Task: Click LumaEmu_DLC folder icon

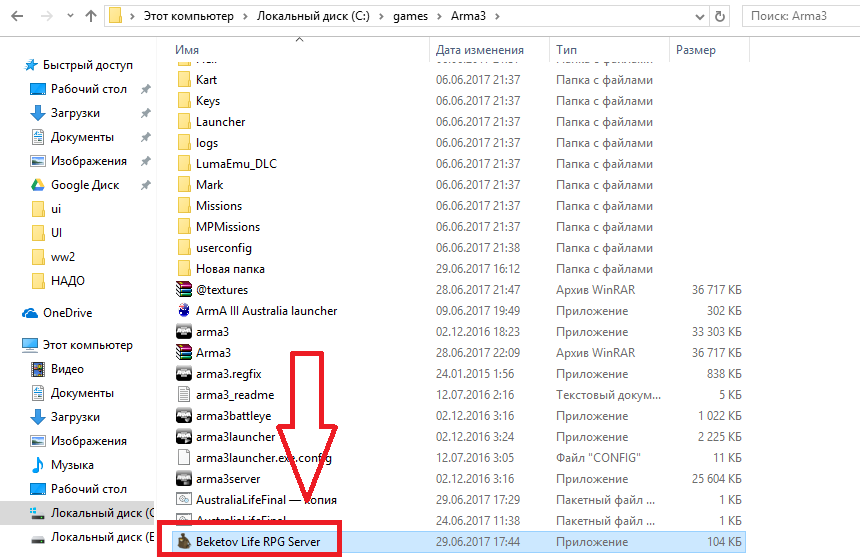Action: tap(184, 164)
